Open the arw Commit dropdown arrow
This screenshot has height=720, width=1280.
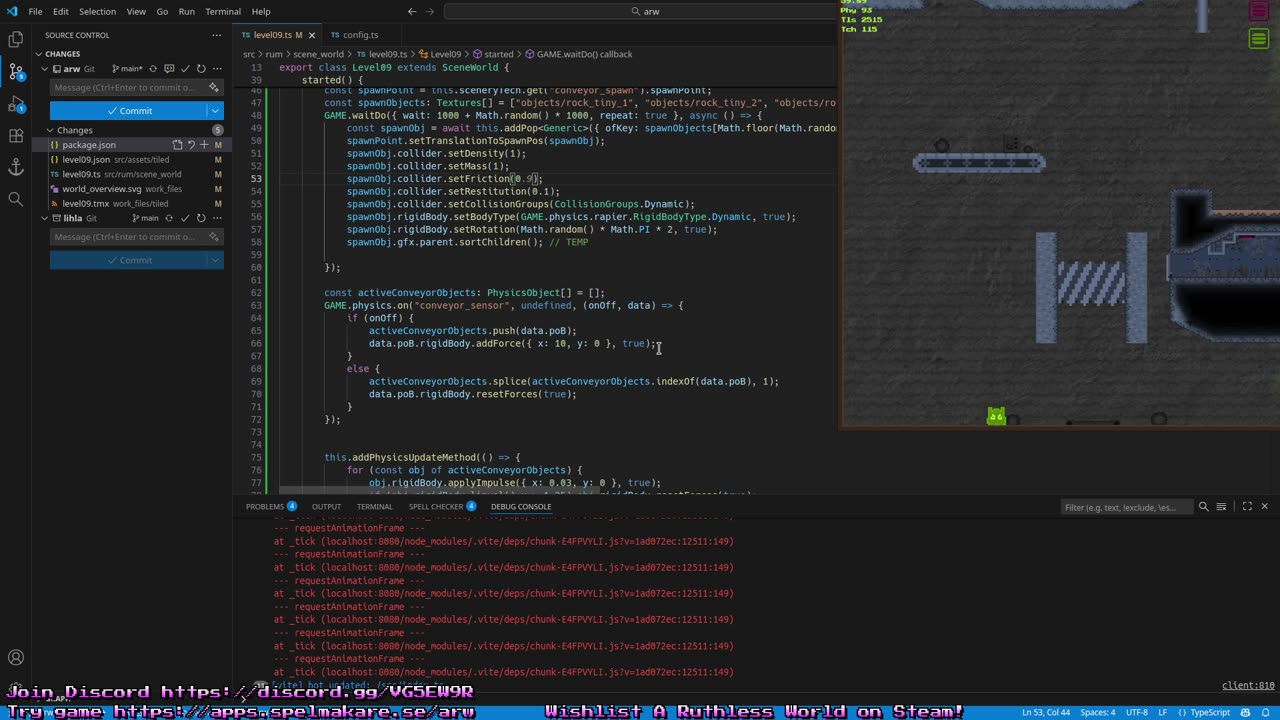pyautogui.click(x=214, y=111)
